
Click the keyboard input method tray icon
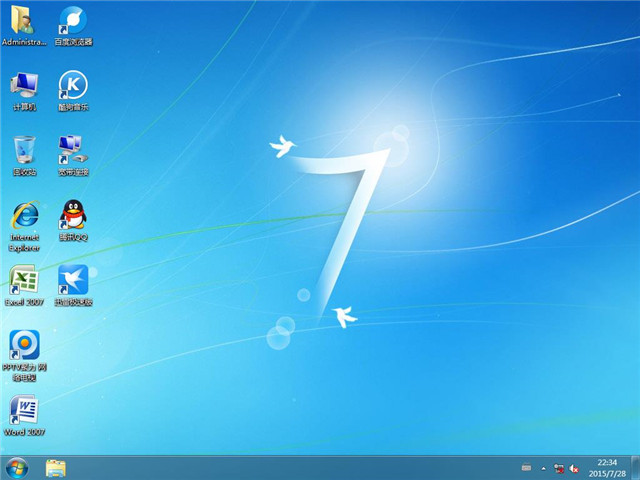coord(527,468)
